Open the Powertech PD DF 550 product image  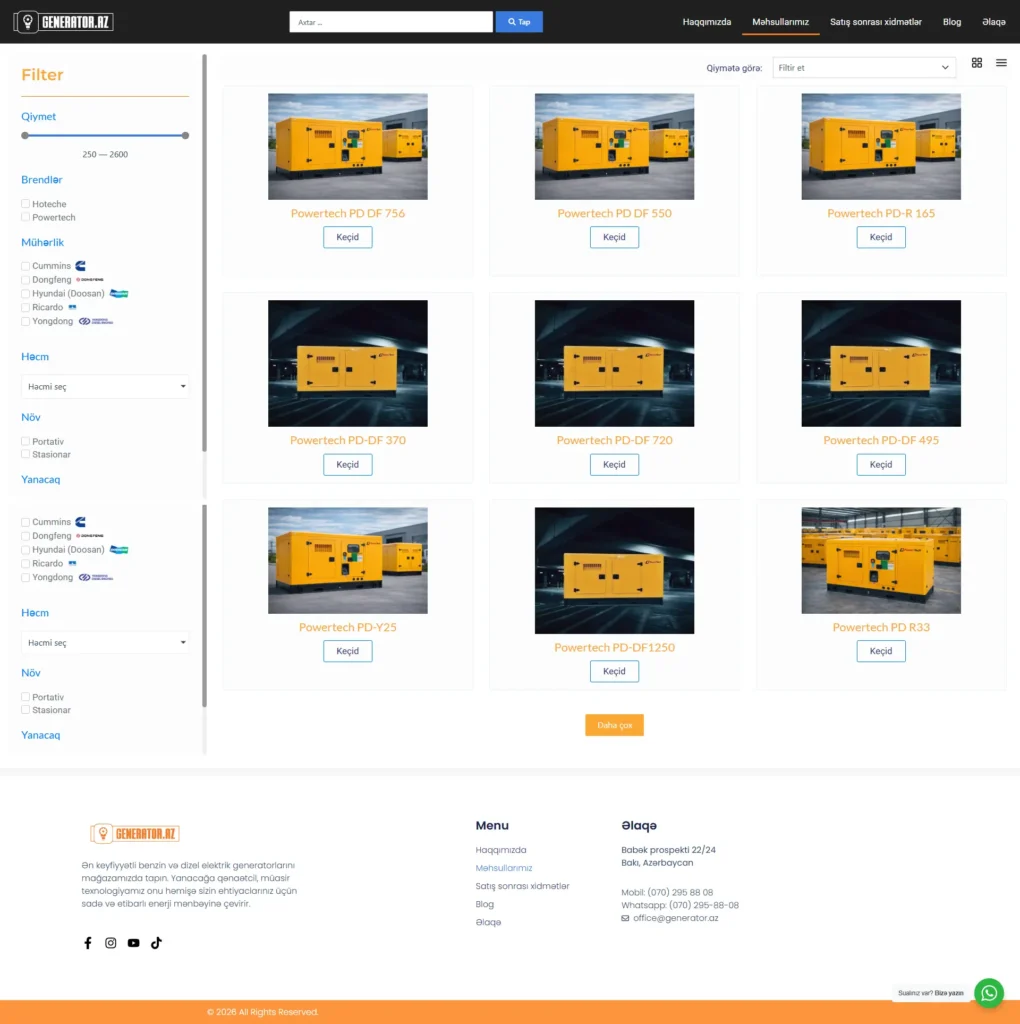(614, 146)
